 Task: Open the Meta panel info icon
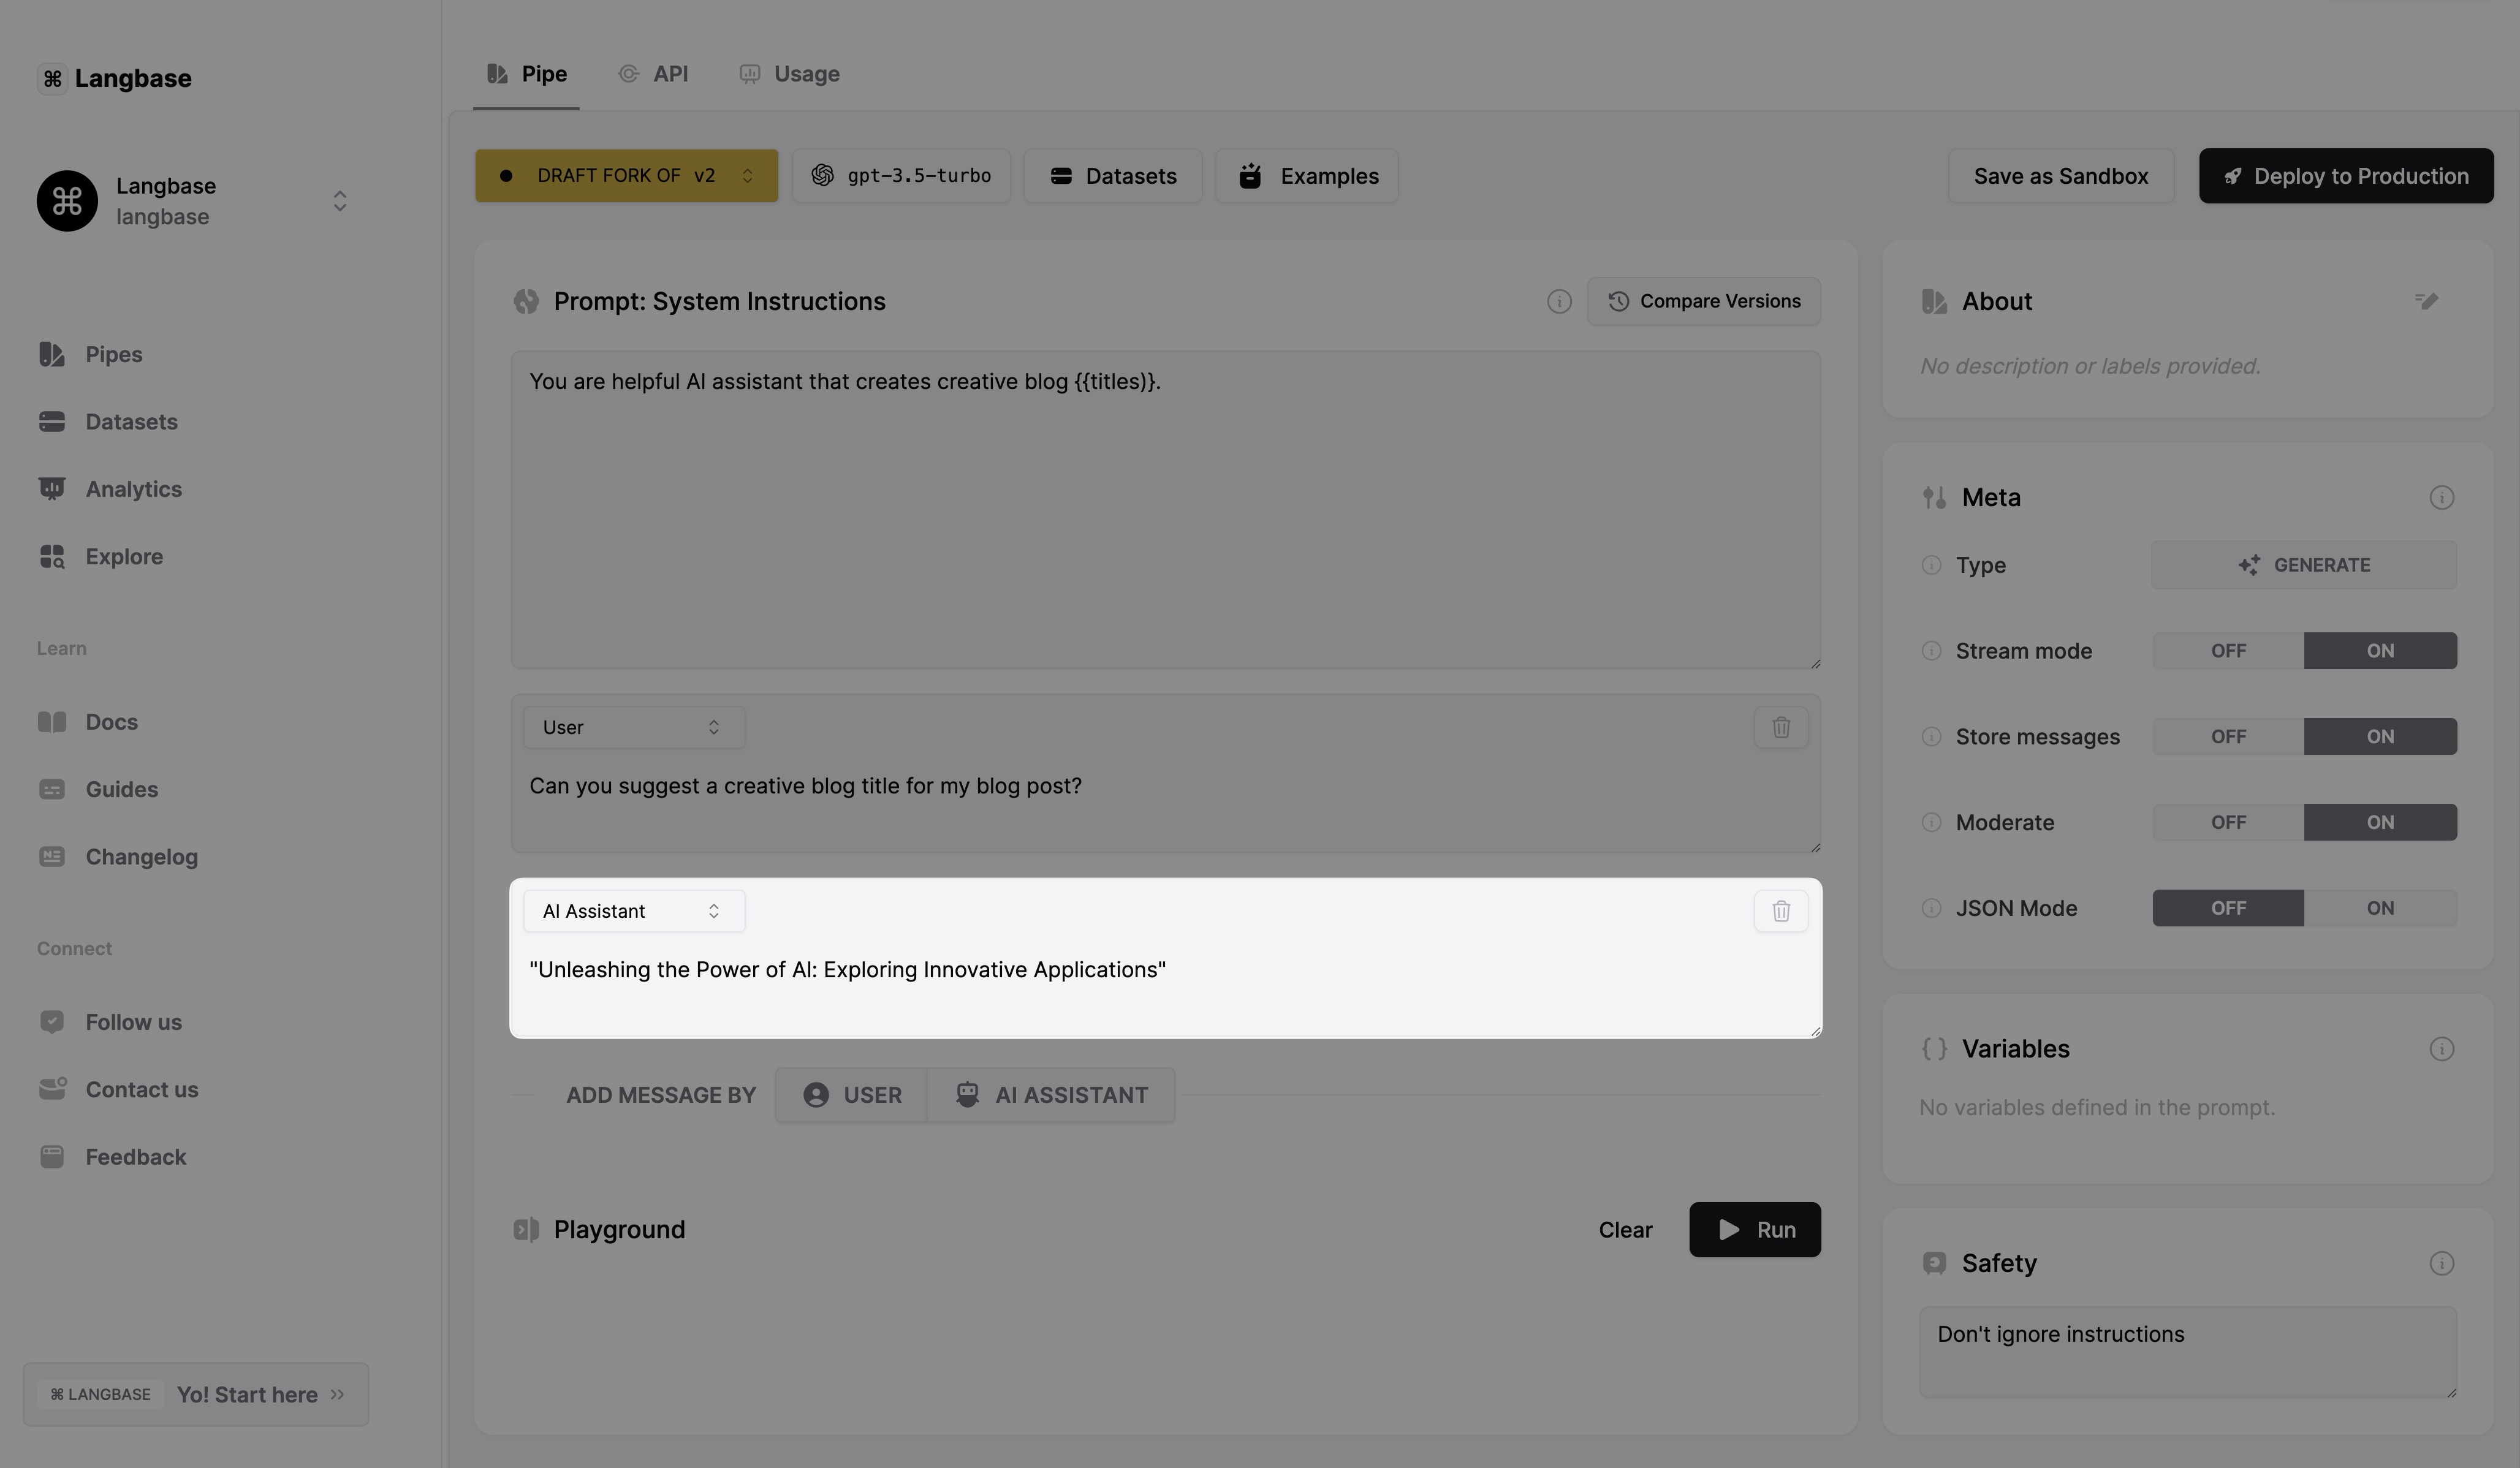(2441, 497)
